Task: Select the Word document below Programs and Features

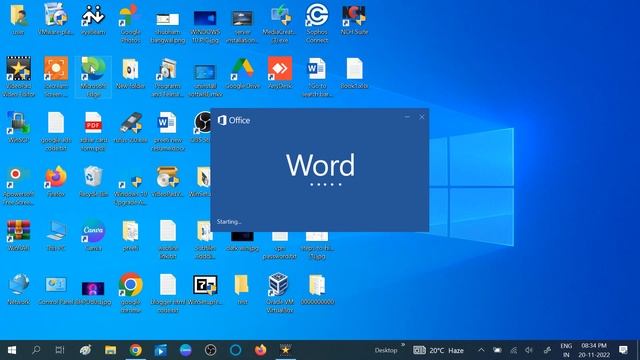Action: (168, 131)
